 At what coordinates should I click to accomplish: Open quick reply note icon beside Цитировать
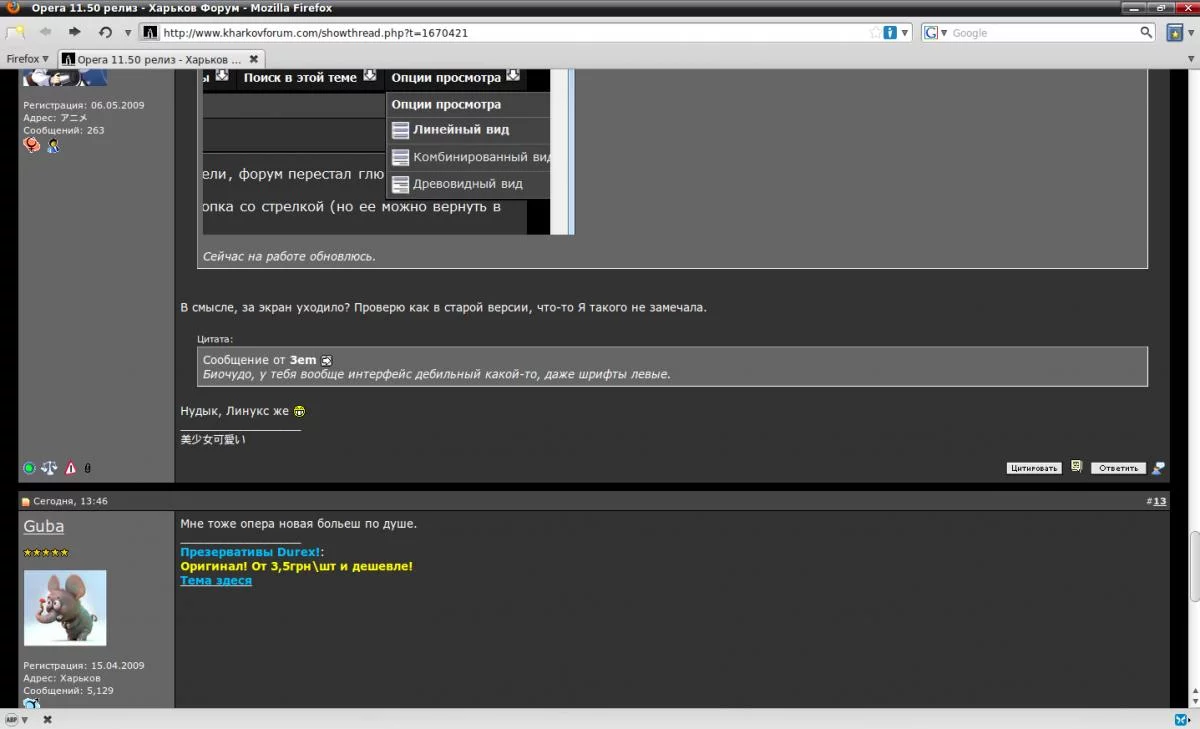[1076, 466]
